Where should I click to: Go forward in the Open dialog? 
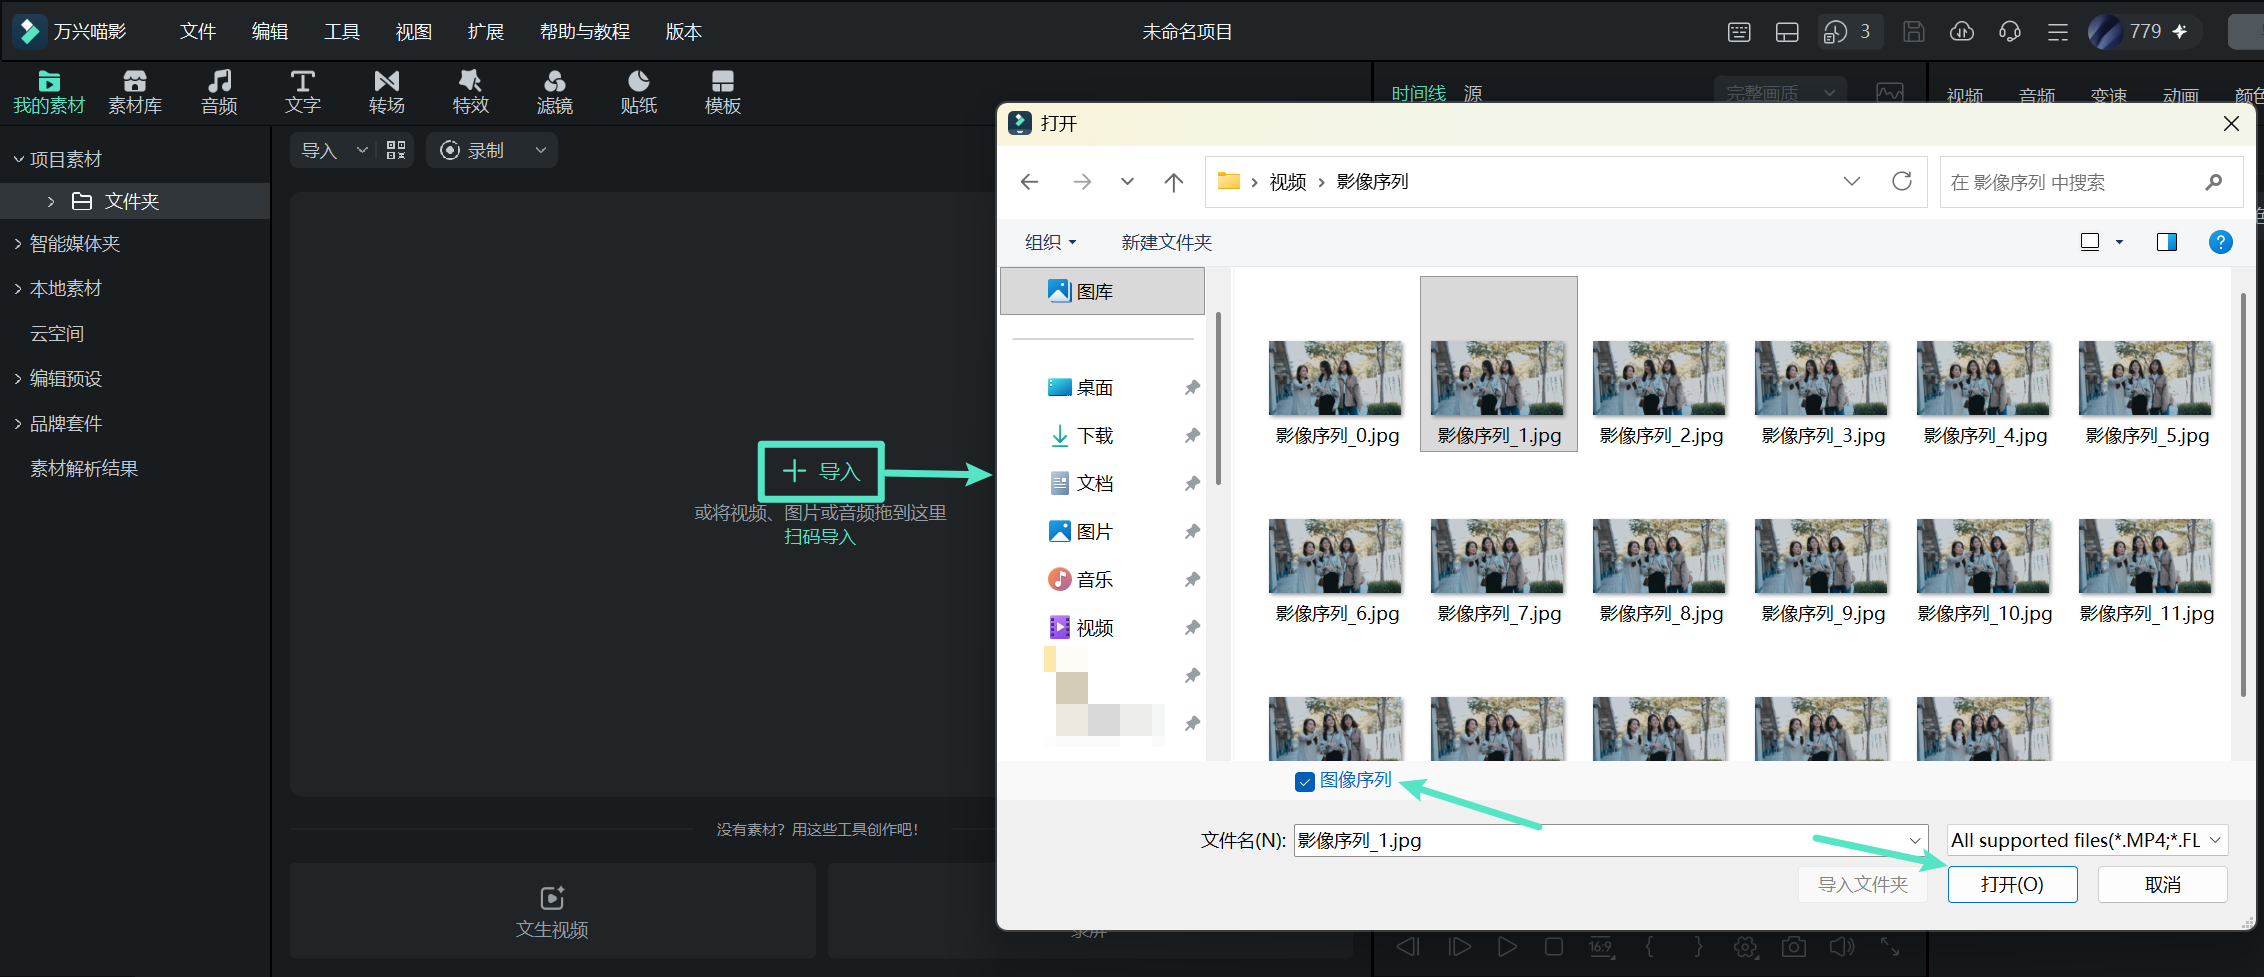pyautogui.click(x=1082, y=181)
